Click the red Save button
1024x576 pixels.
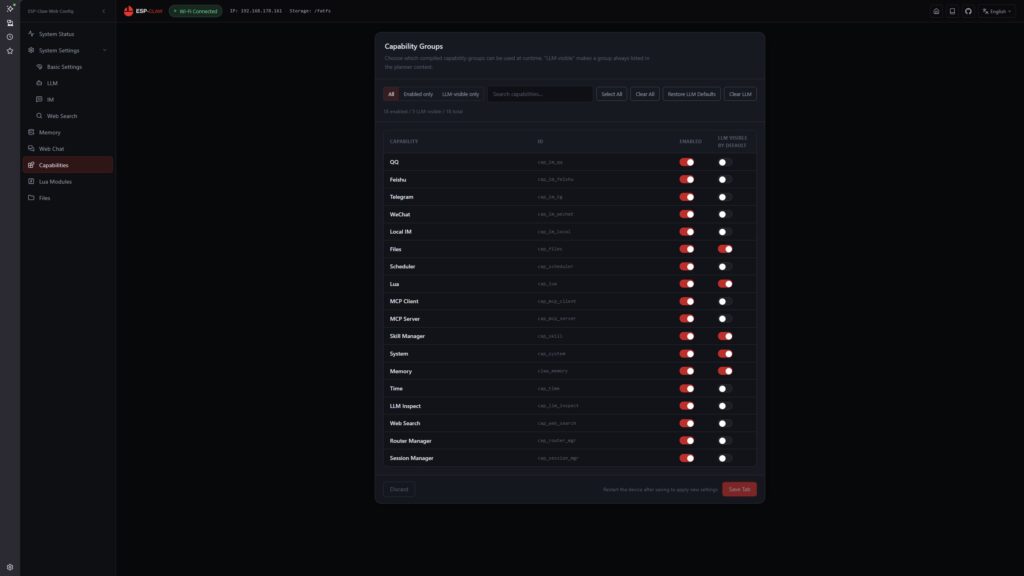739,489
